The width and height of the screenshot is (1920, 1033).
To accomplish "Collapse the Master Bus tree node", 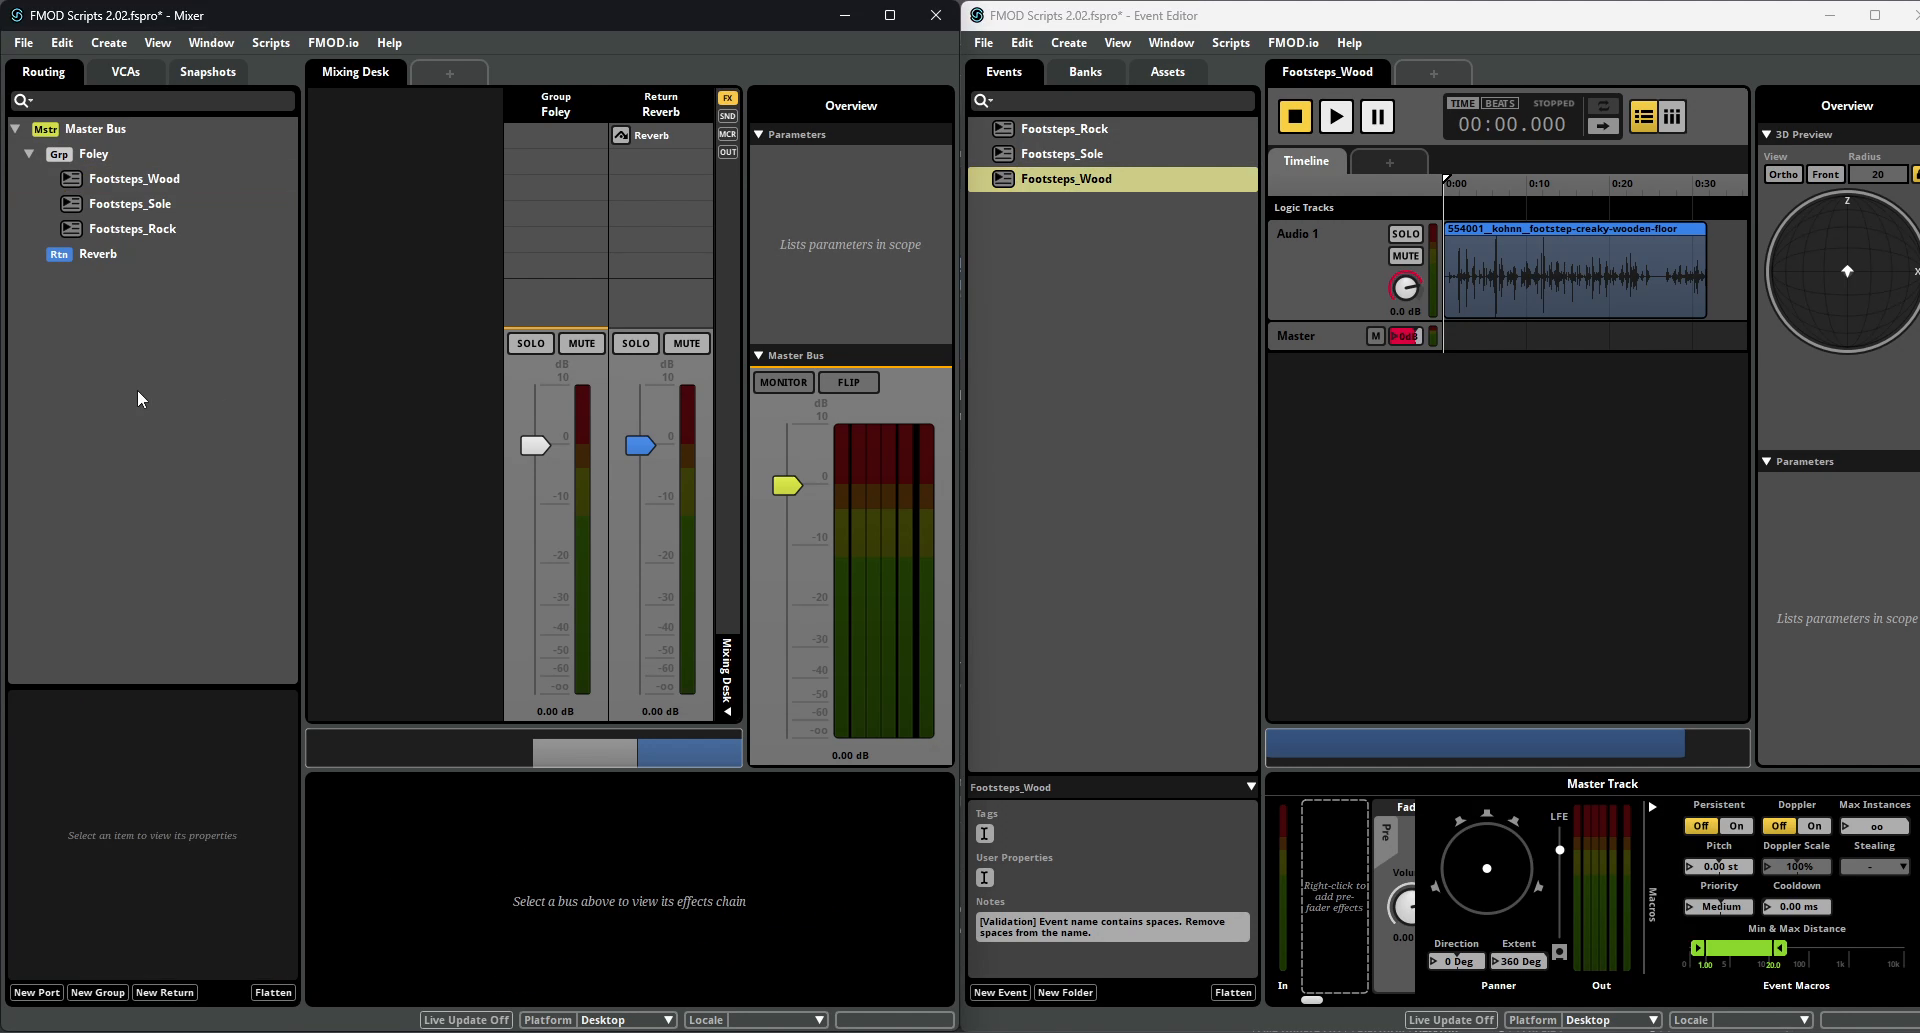I will (x=16, y=129).
